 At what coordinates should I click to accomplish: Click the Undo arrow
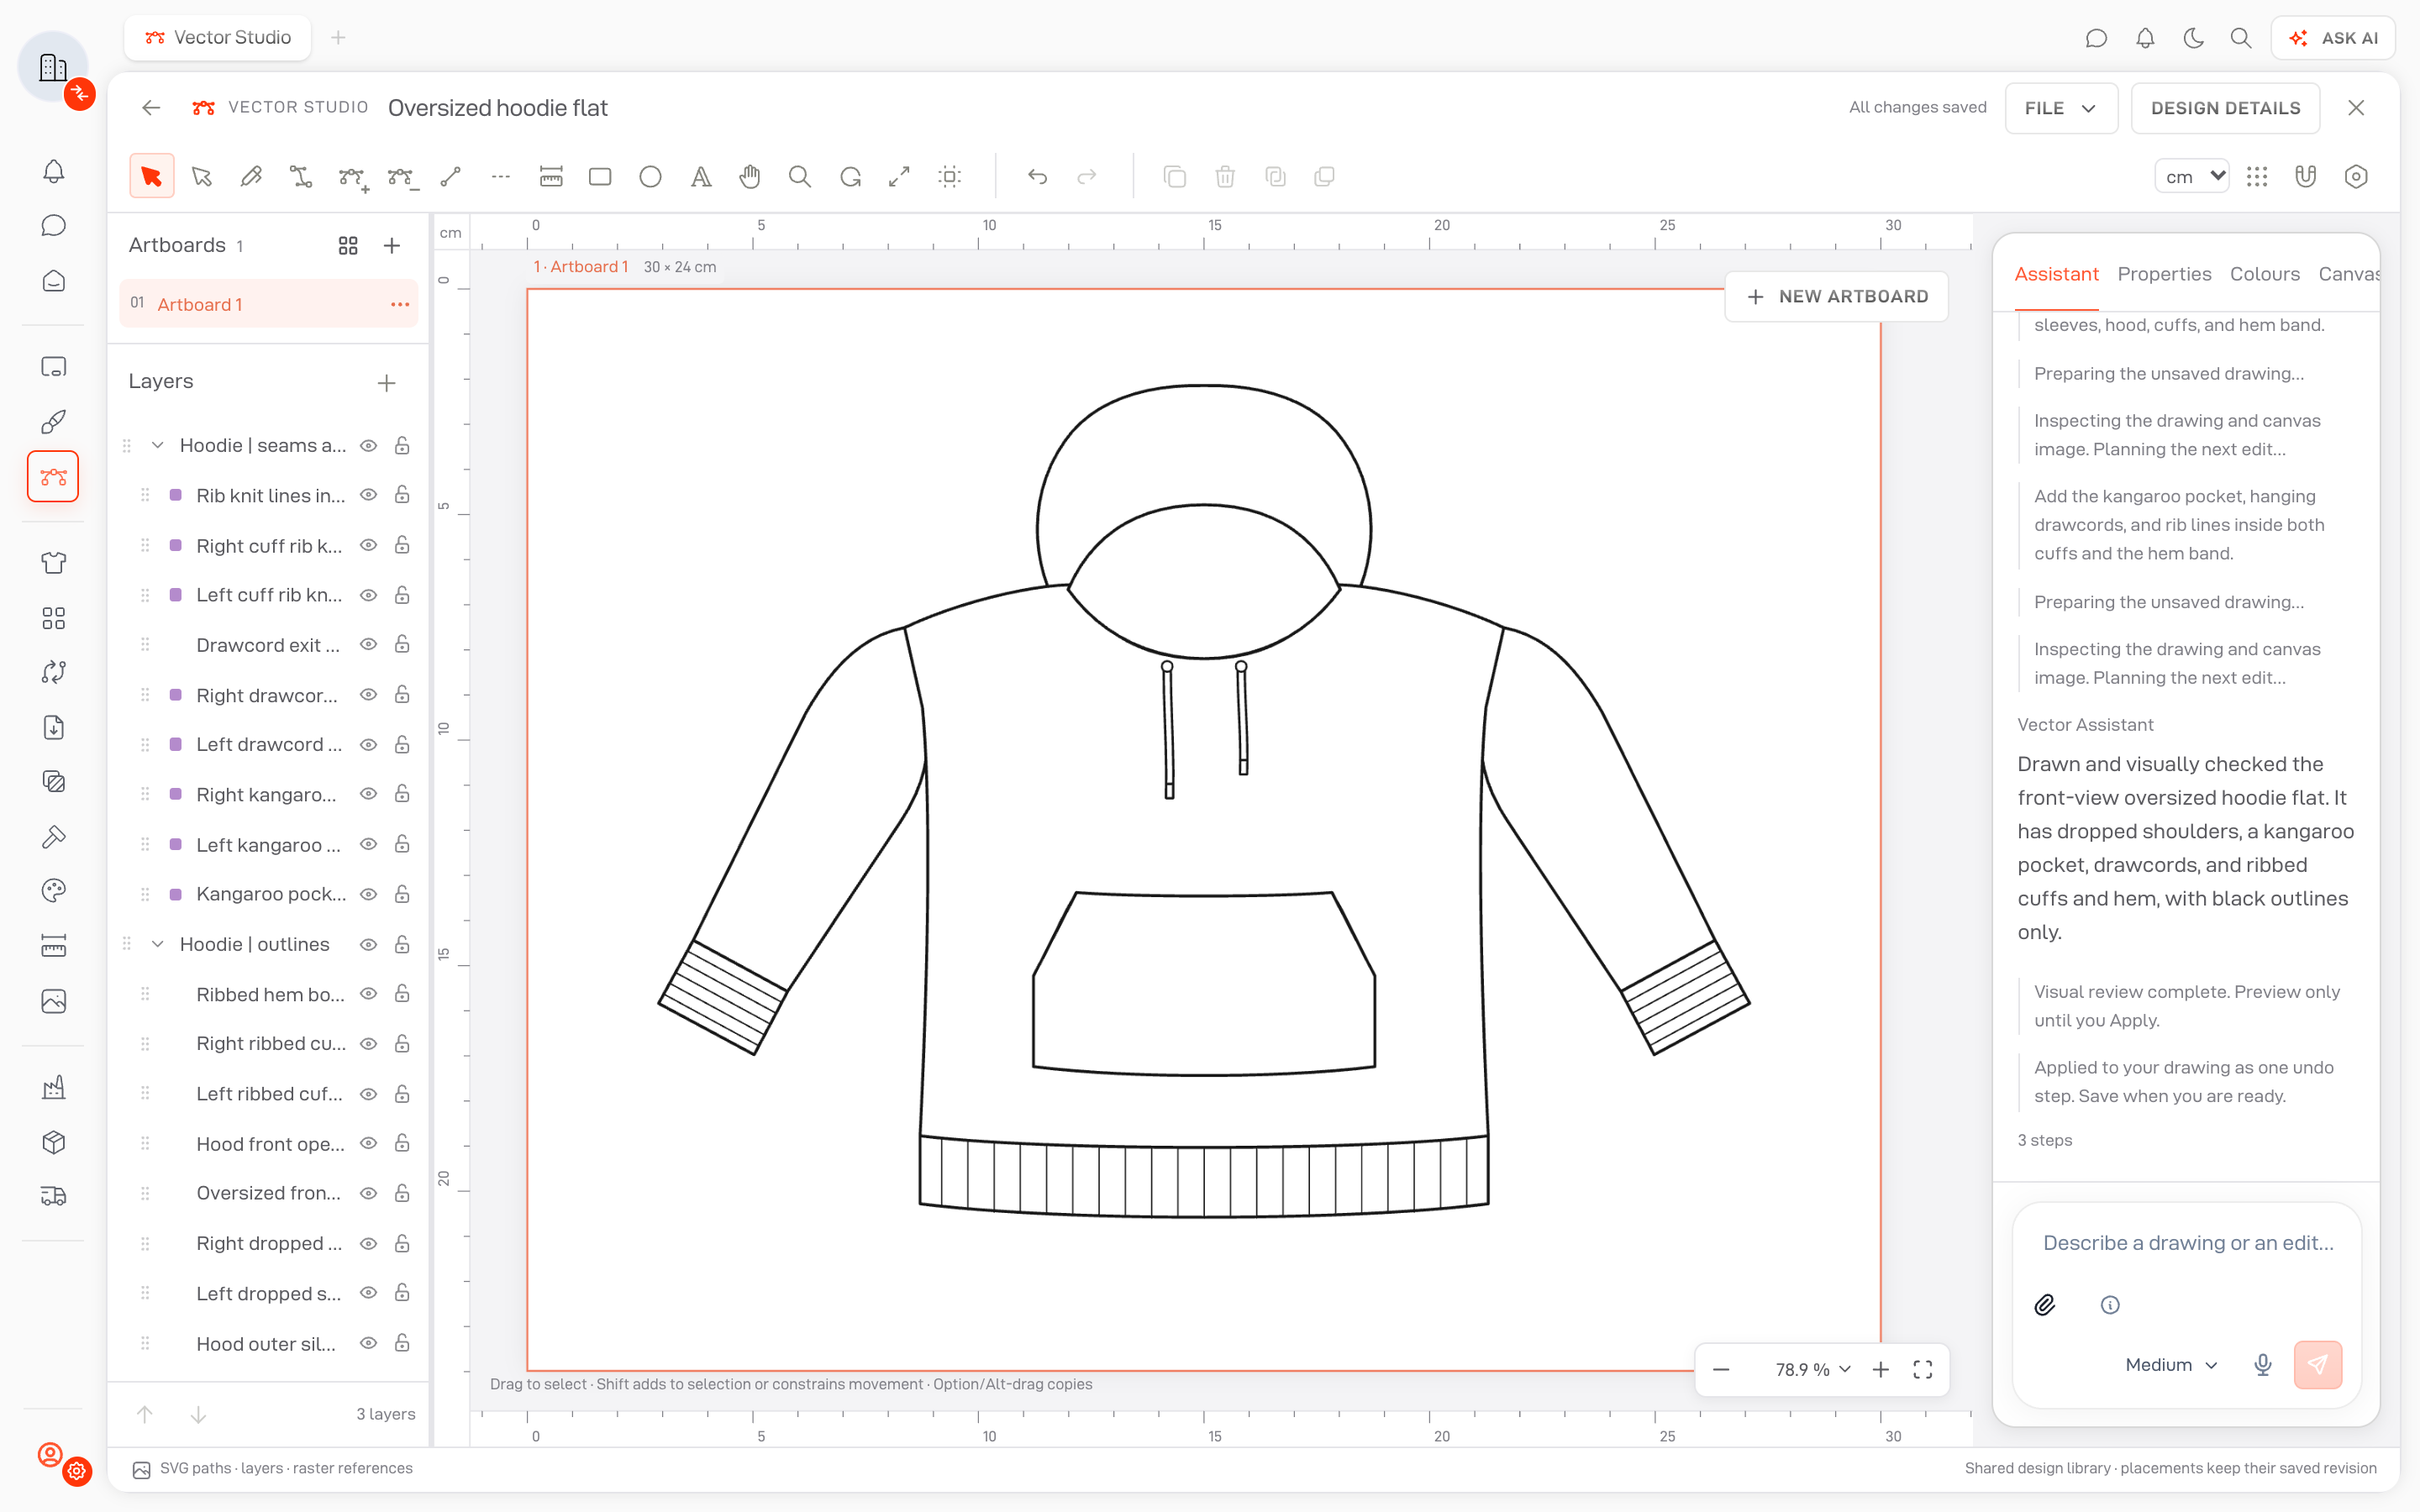tap(1037, 177)
